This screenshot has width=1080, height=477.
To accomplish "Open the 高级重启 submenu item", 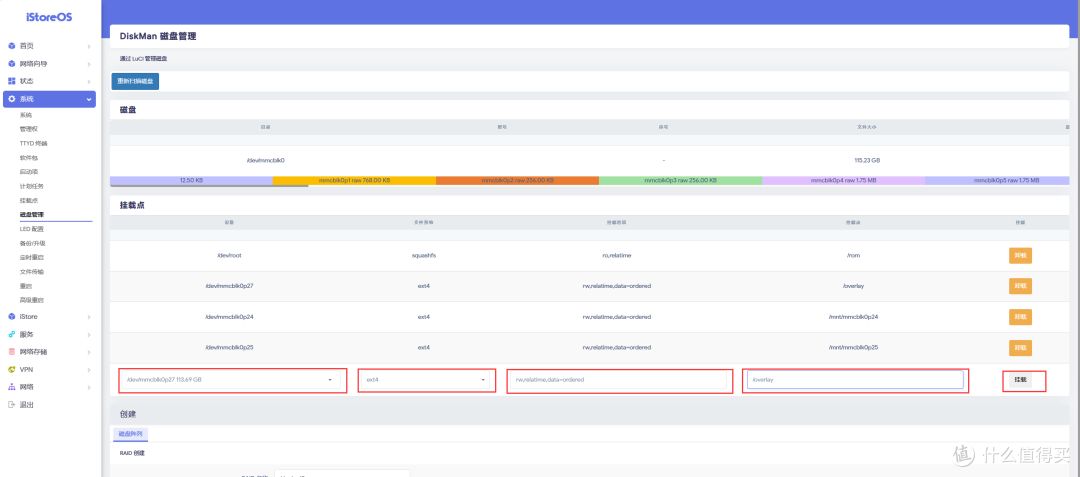I will coord(31,300).
